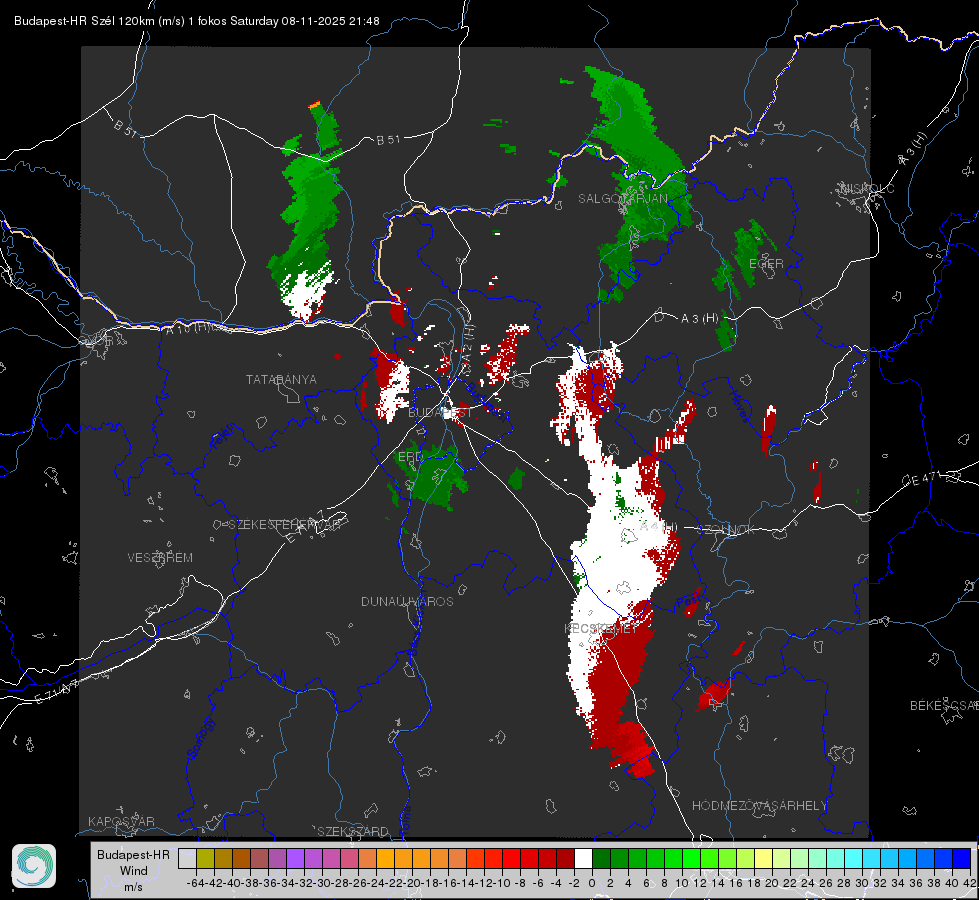Click the SALGÓTARJÁN city label
Image resolution: width=979 pixels, height=900 pixels.
coord(622,199)
